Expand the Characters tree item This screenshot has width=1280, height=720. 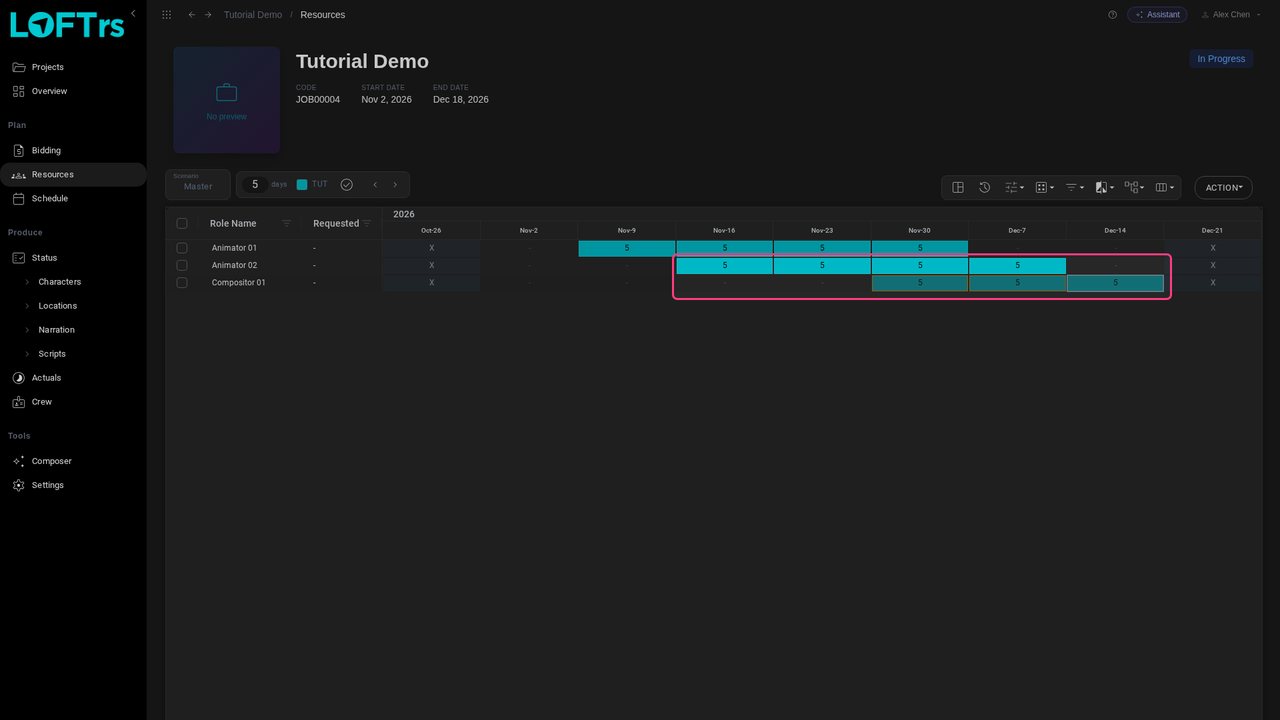(27, 282)
